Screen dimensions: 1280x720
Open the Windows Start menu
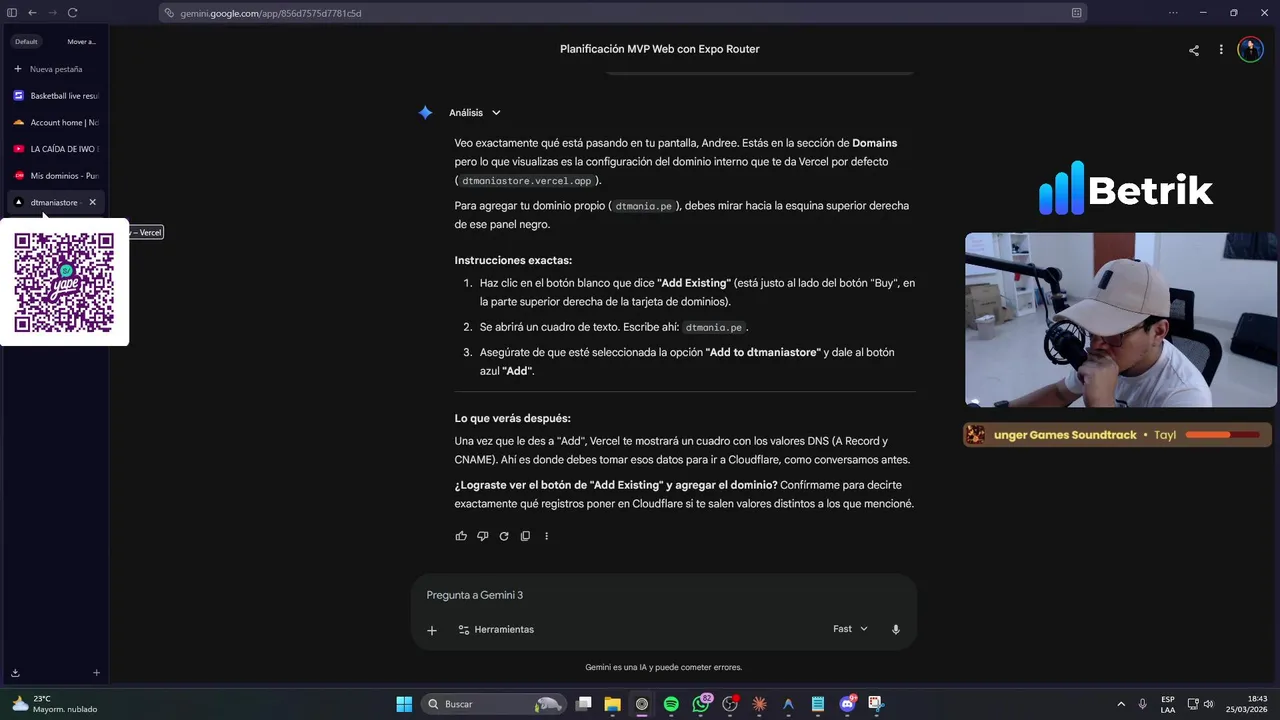coord(404,704)
